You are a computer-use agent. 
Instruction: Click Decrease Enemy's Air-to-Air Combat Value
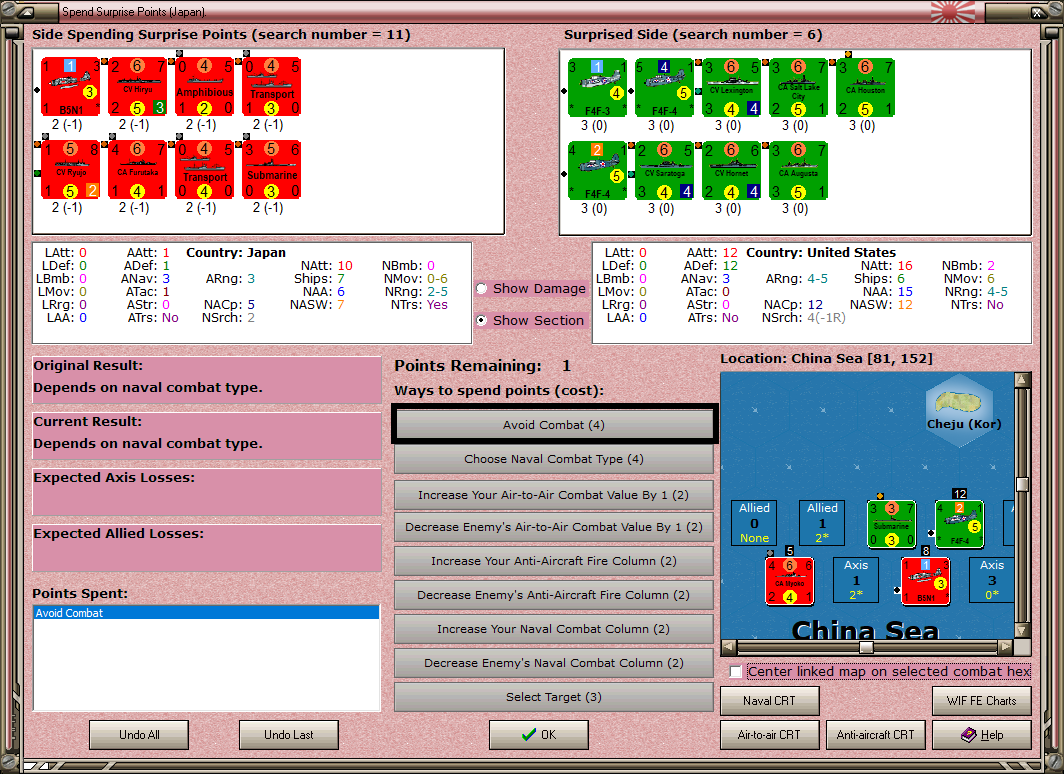pos(554,527)
